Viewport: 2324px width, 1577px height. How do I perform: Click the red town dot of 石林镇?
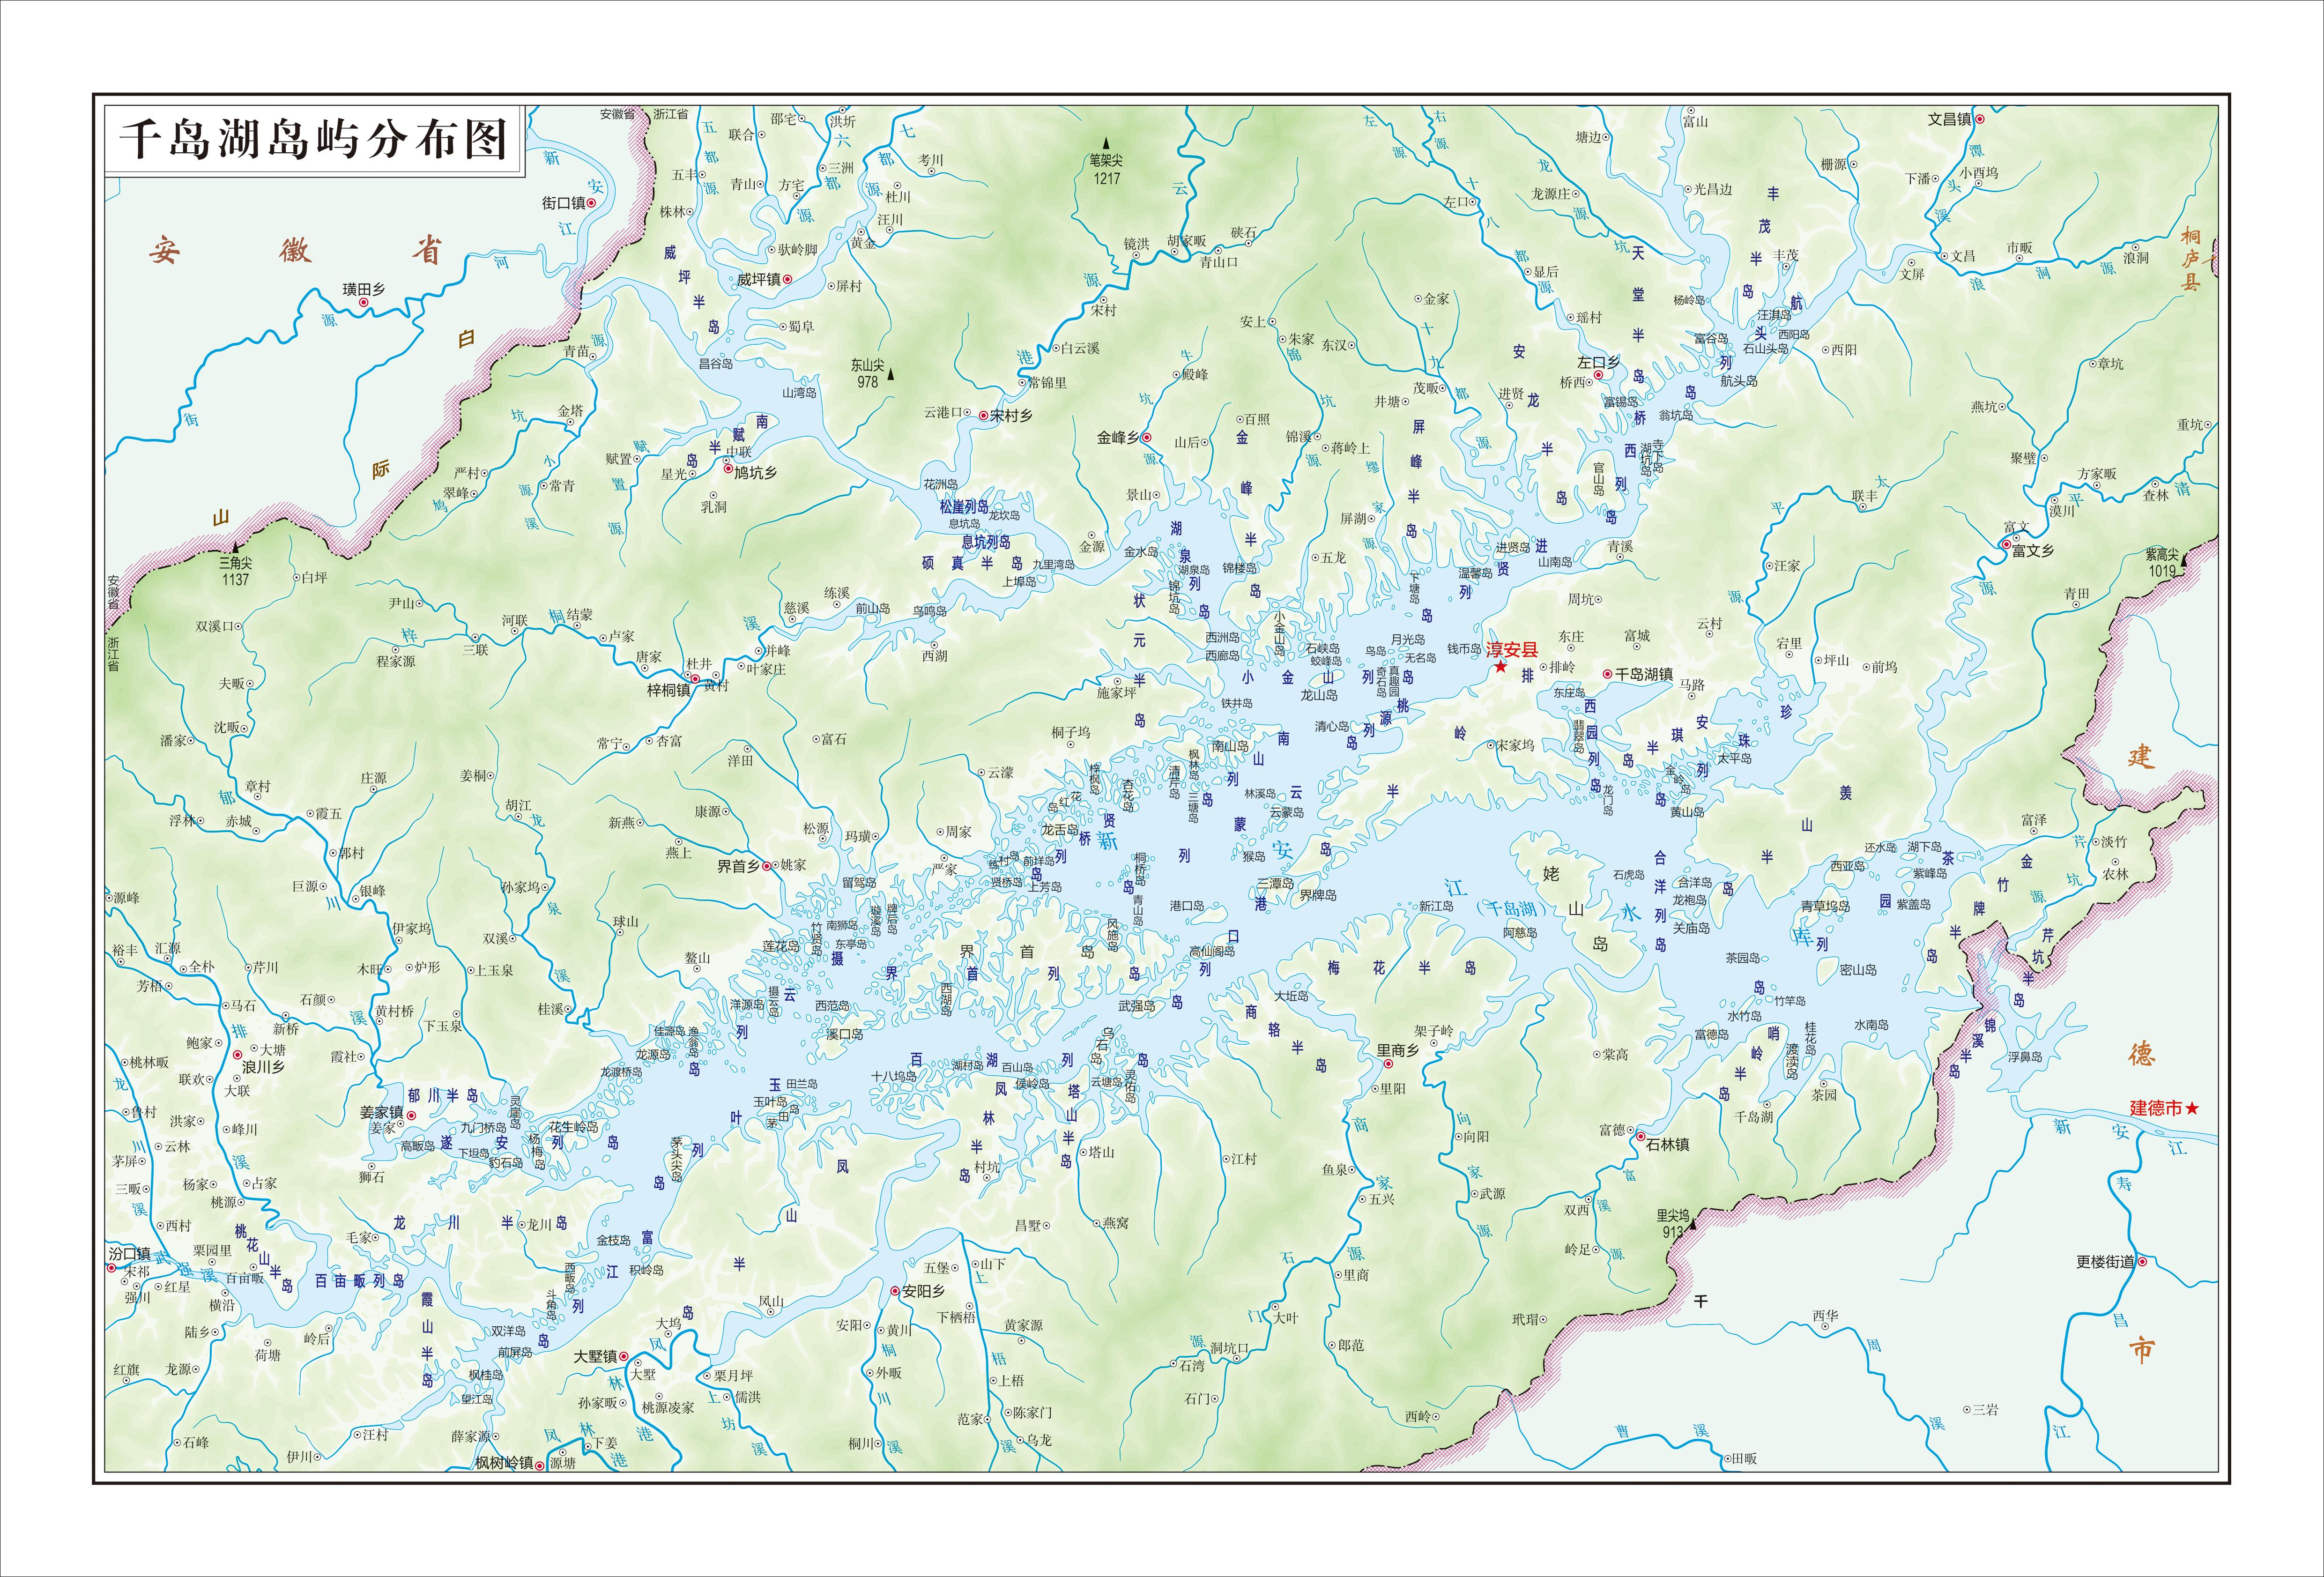pos(1640,1137)
